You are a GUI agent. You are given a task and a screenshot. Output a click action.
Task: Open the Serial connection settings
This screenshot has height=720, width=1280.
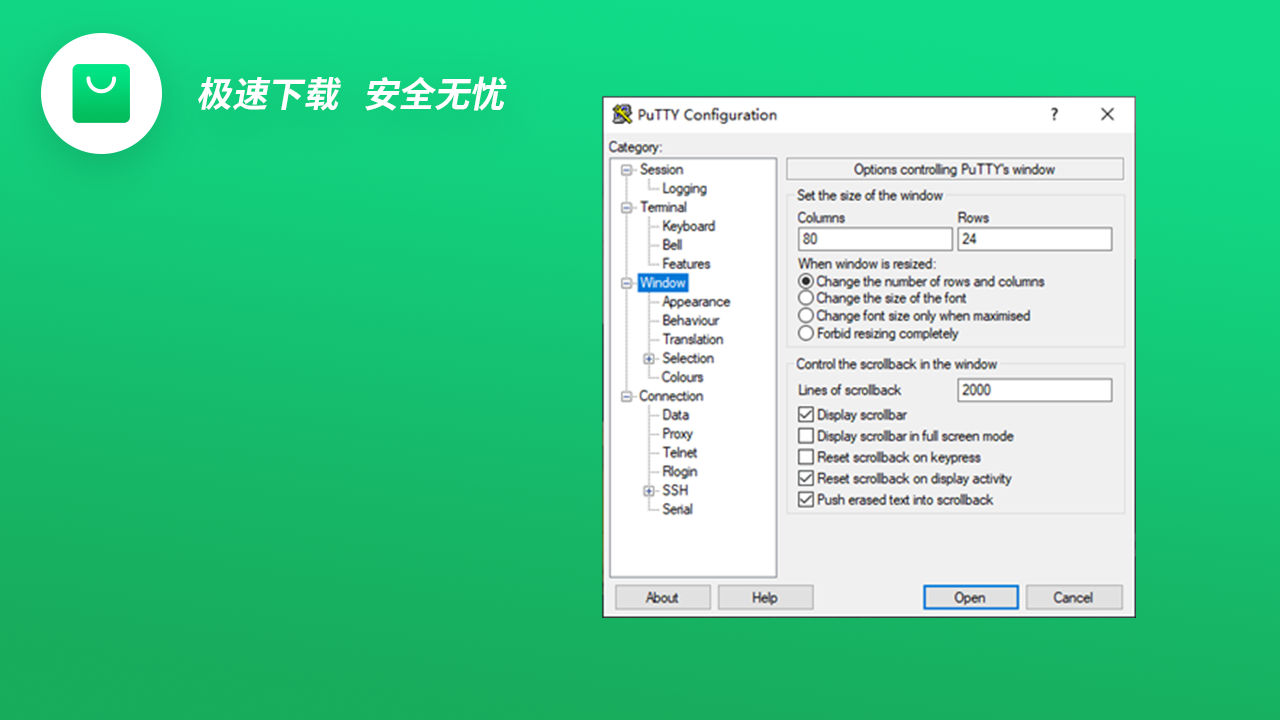coord(678,509)
